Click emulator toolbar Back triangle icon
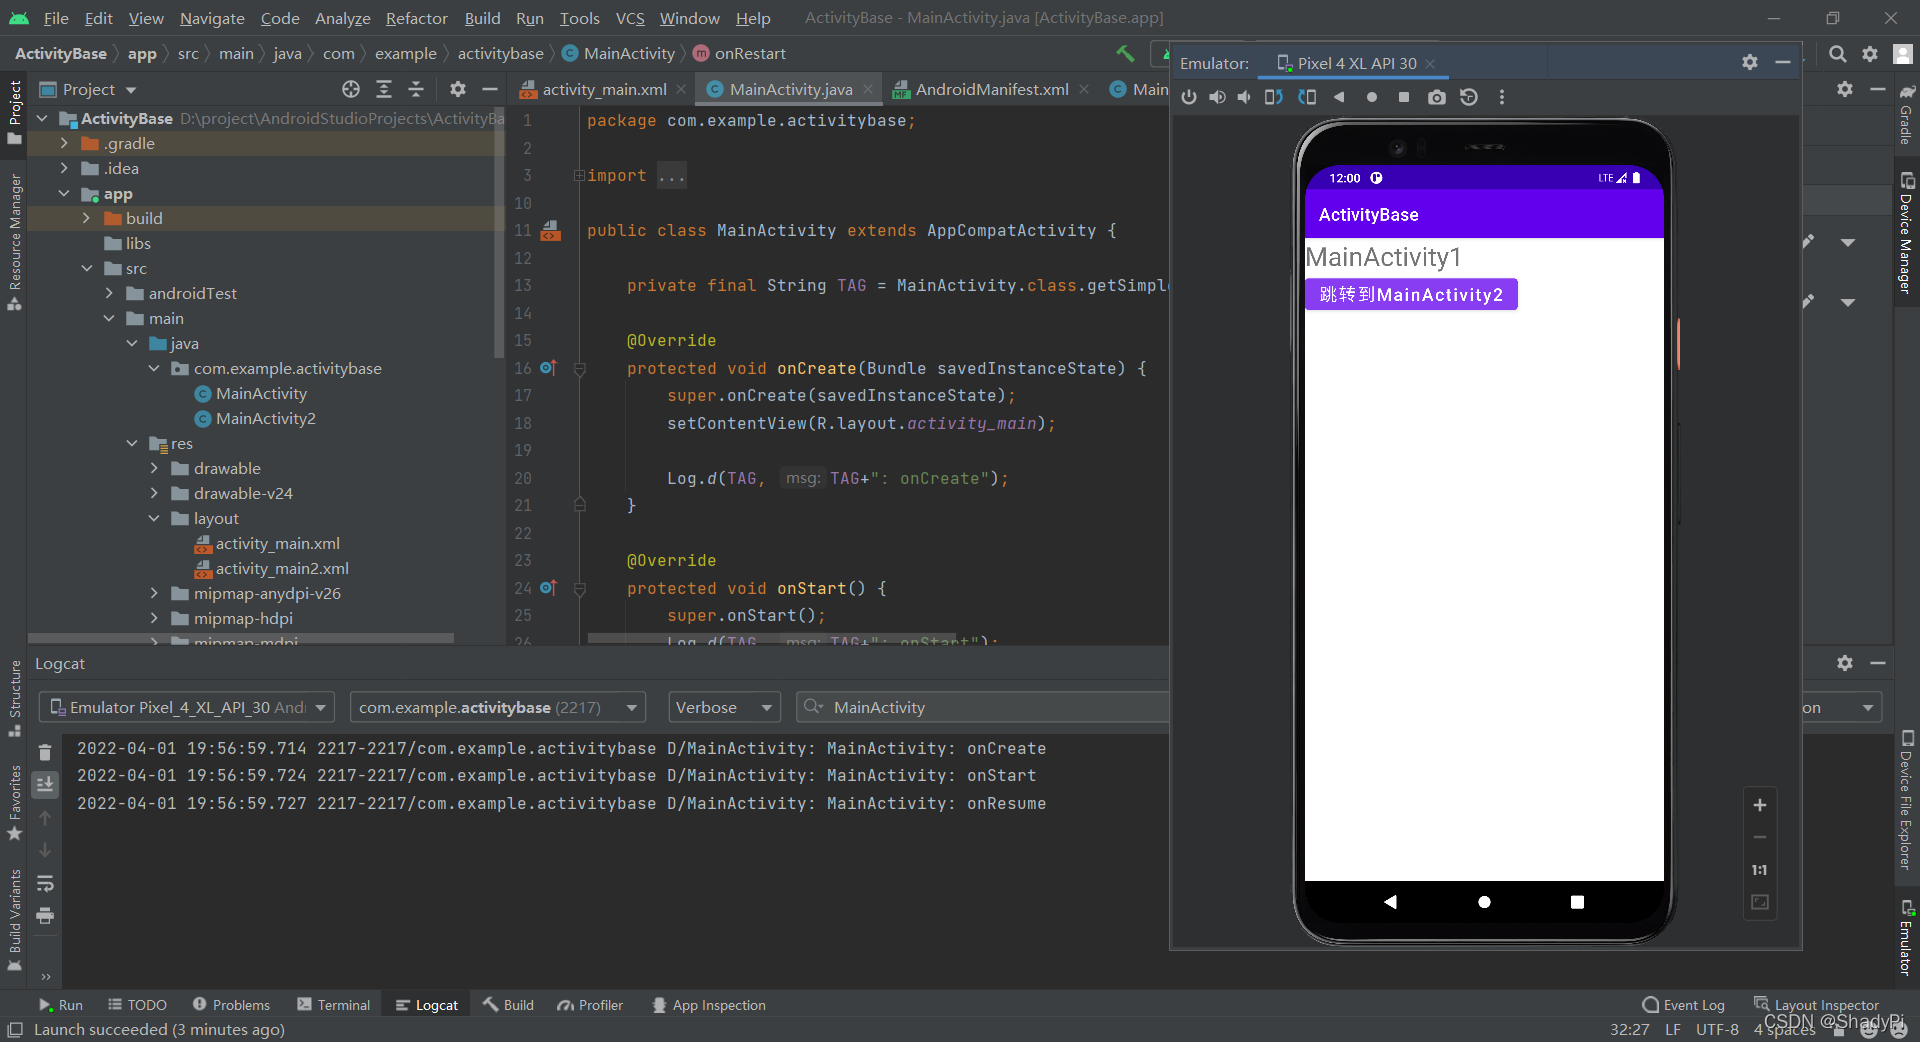1920x1042 pixels. (x=1339, y=97)
